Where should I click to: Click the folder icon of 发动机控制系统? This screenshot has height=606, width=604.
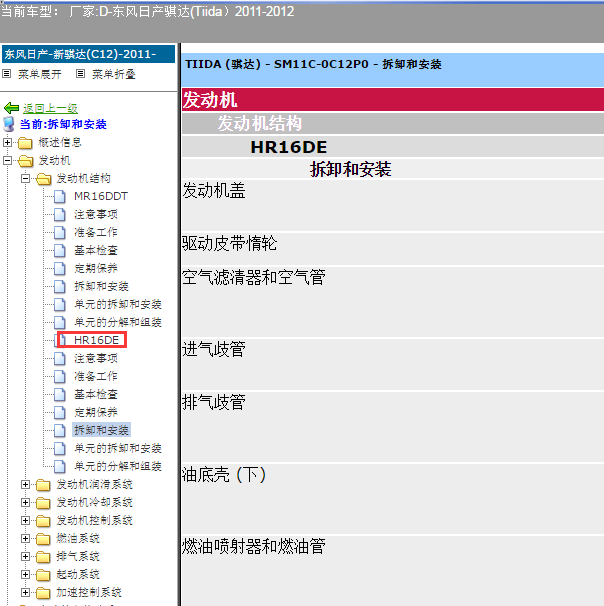[x=43, y=521]
